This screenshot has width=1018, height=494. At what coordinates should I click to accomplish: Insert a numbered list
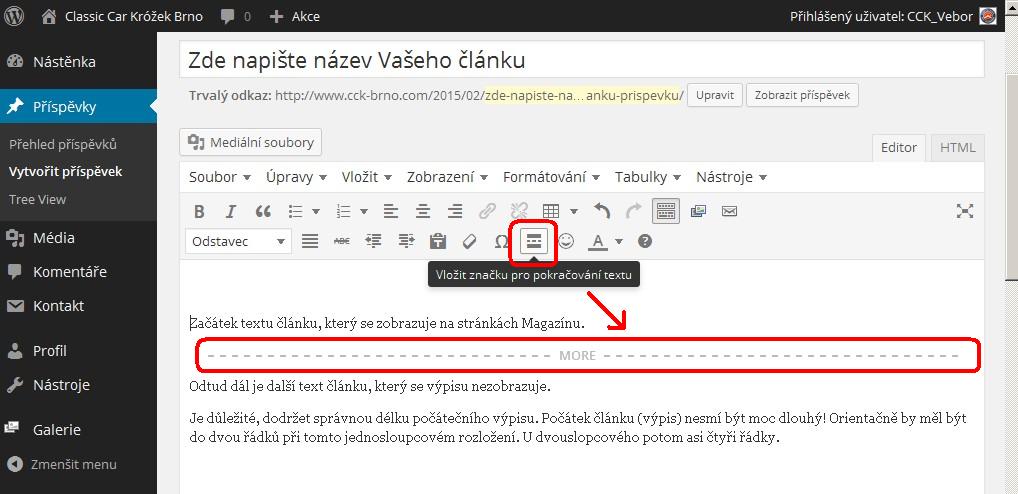click(x=344, y=211)
